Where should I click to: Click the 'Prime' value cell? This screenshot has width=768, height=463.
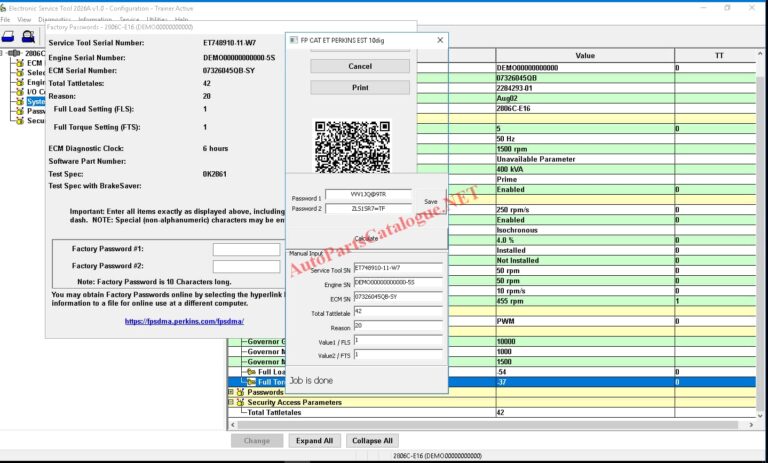coord(585,179)
